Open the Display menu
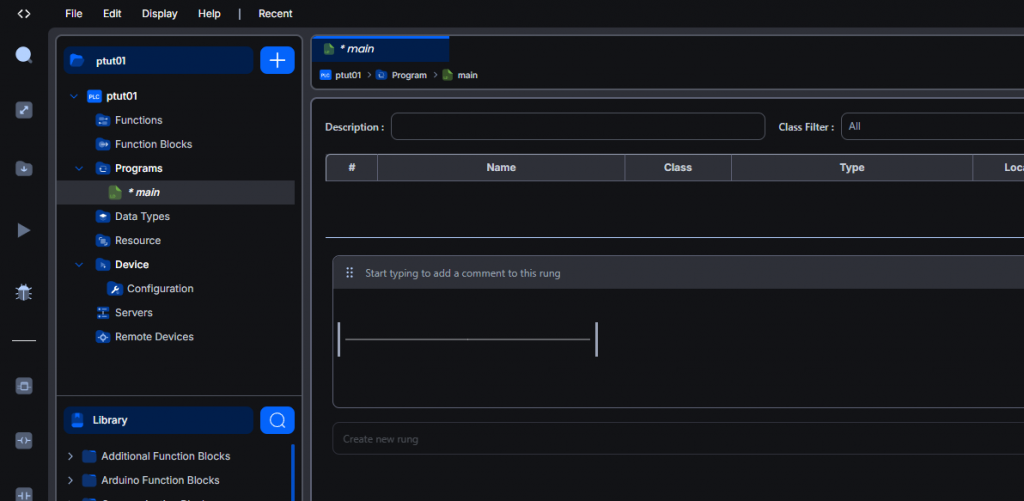The image size is (1024, 501). point(159,14)
